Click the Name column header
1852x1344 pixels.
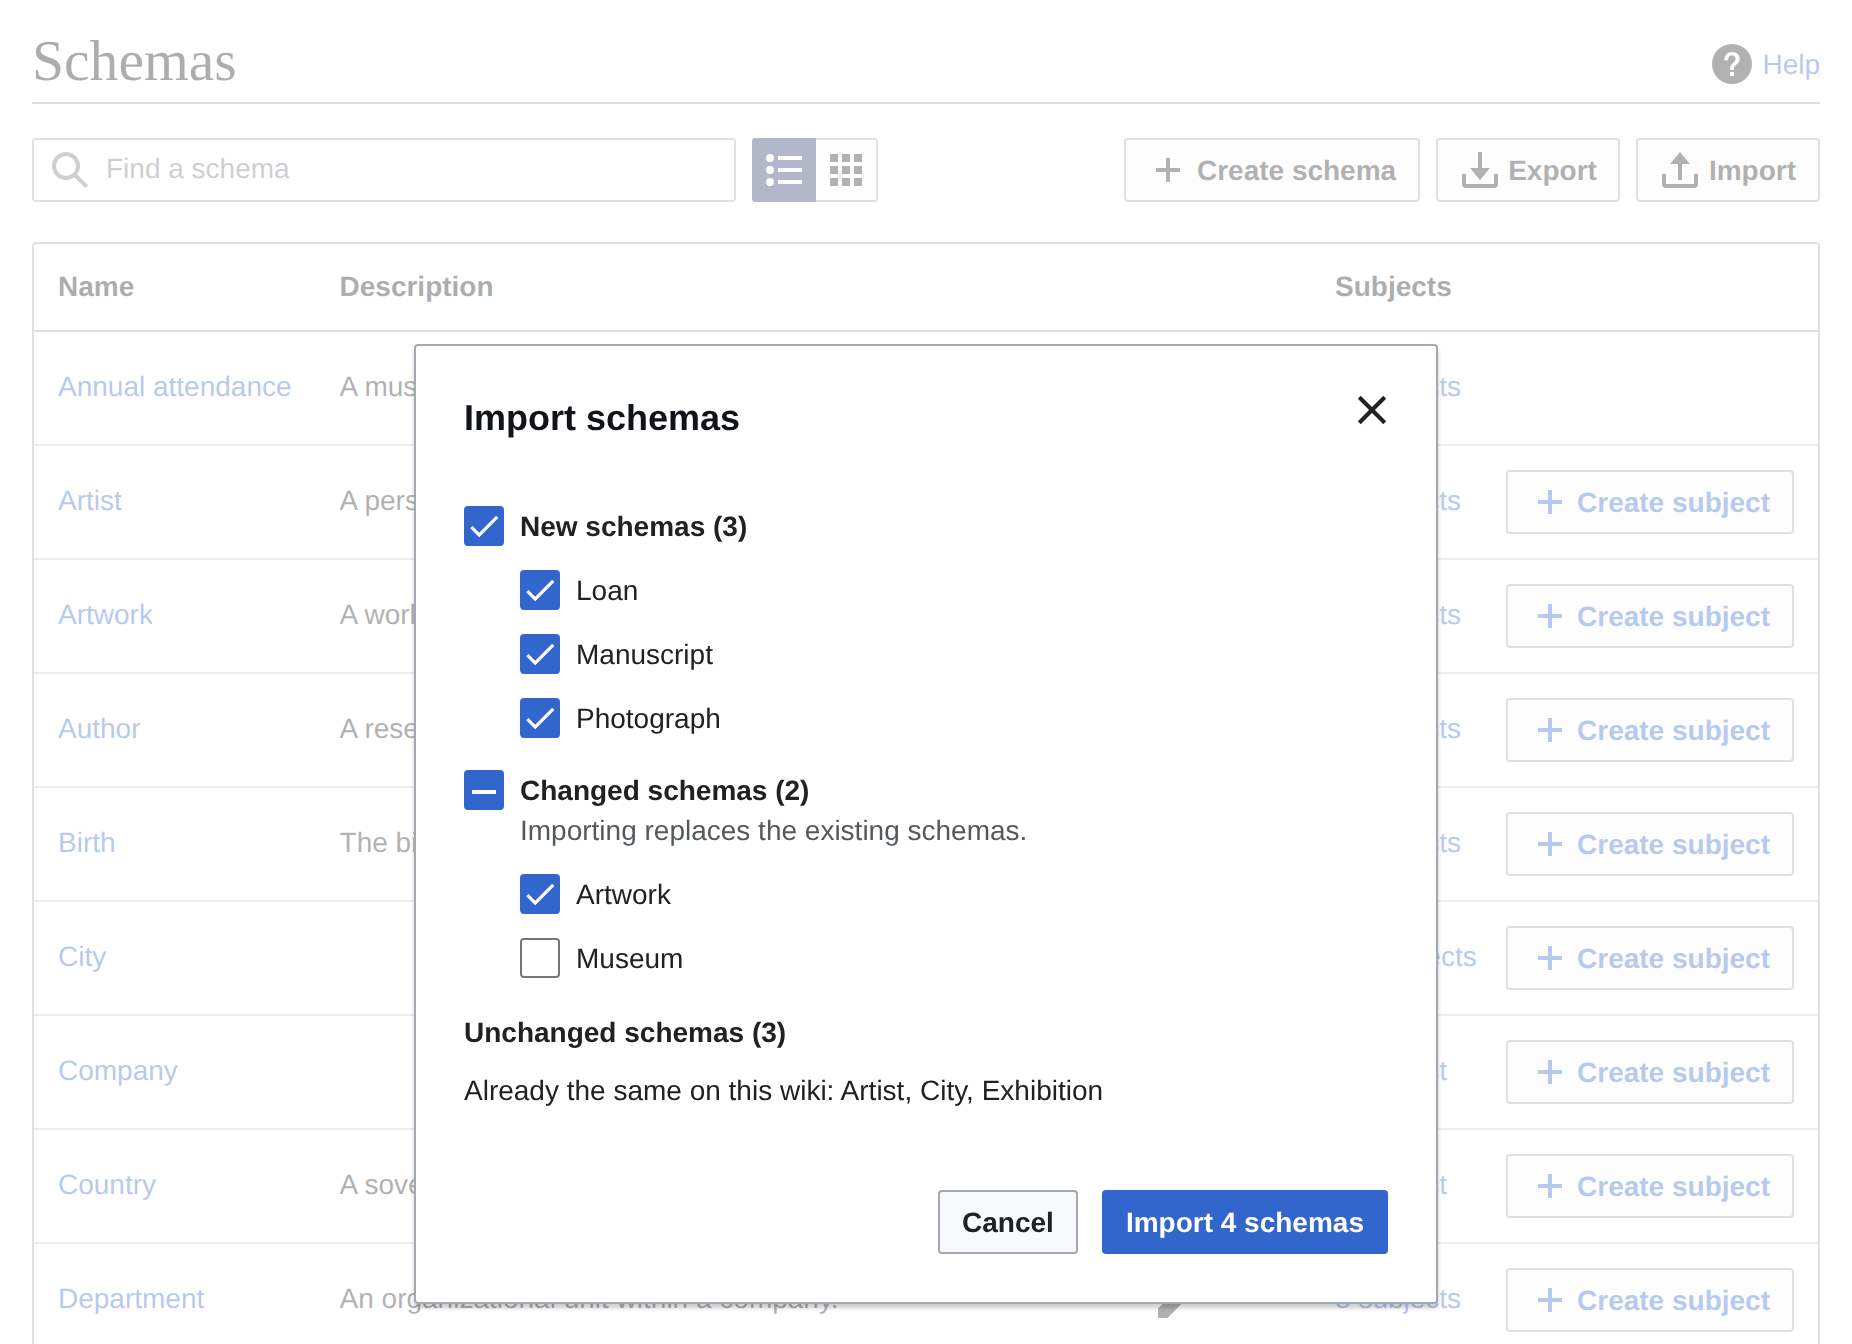point(96,287)
